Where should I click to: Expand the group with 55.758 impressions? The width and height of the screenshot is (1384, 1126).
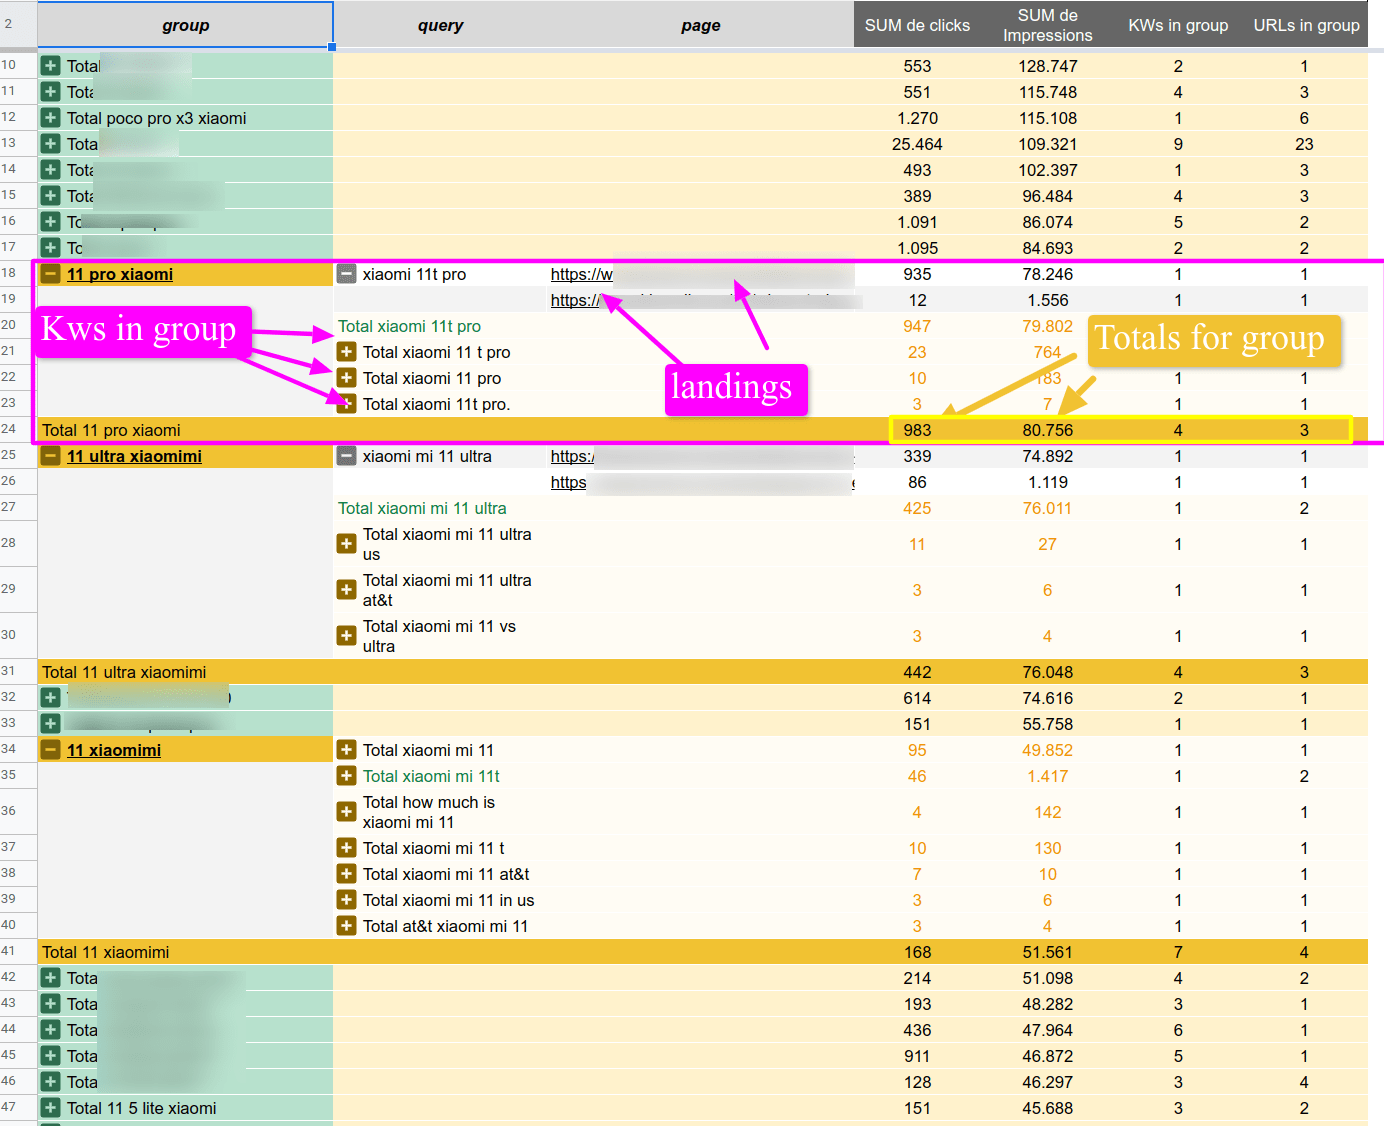tap(51, 724)
